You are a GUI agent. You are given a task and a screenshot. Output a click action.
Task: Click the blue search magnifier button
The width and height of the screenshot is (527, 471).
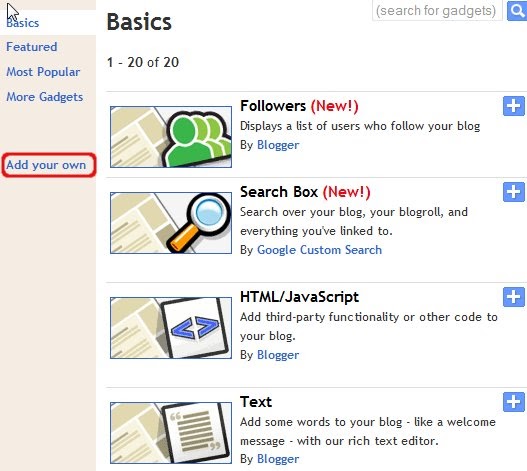517,11
